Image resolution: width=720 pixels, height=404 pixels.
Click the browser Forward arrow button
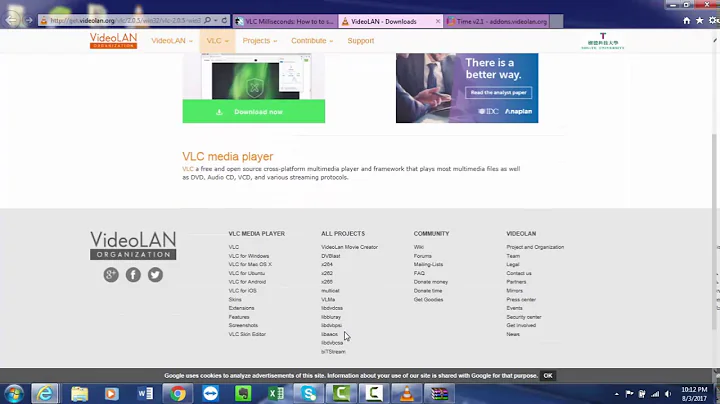pos(28,21)
